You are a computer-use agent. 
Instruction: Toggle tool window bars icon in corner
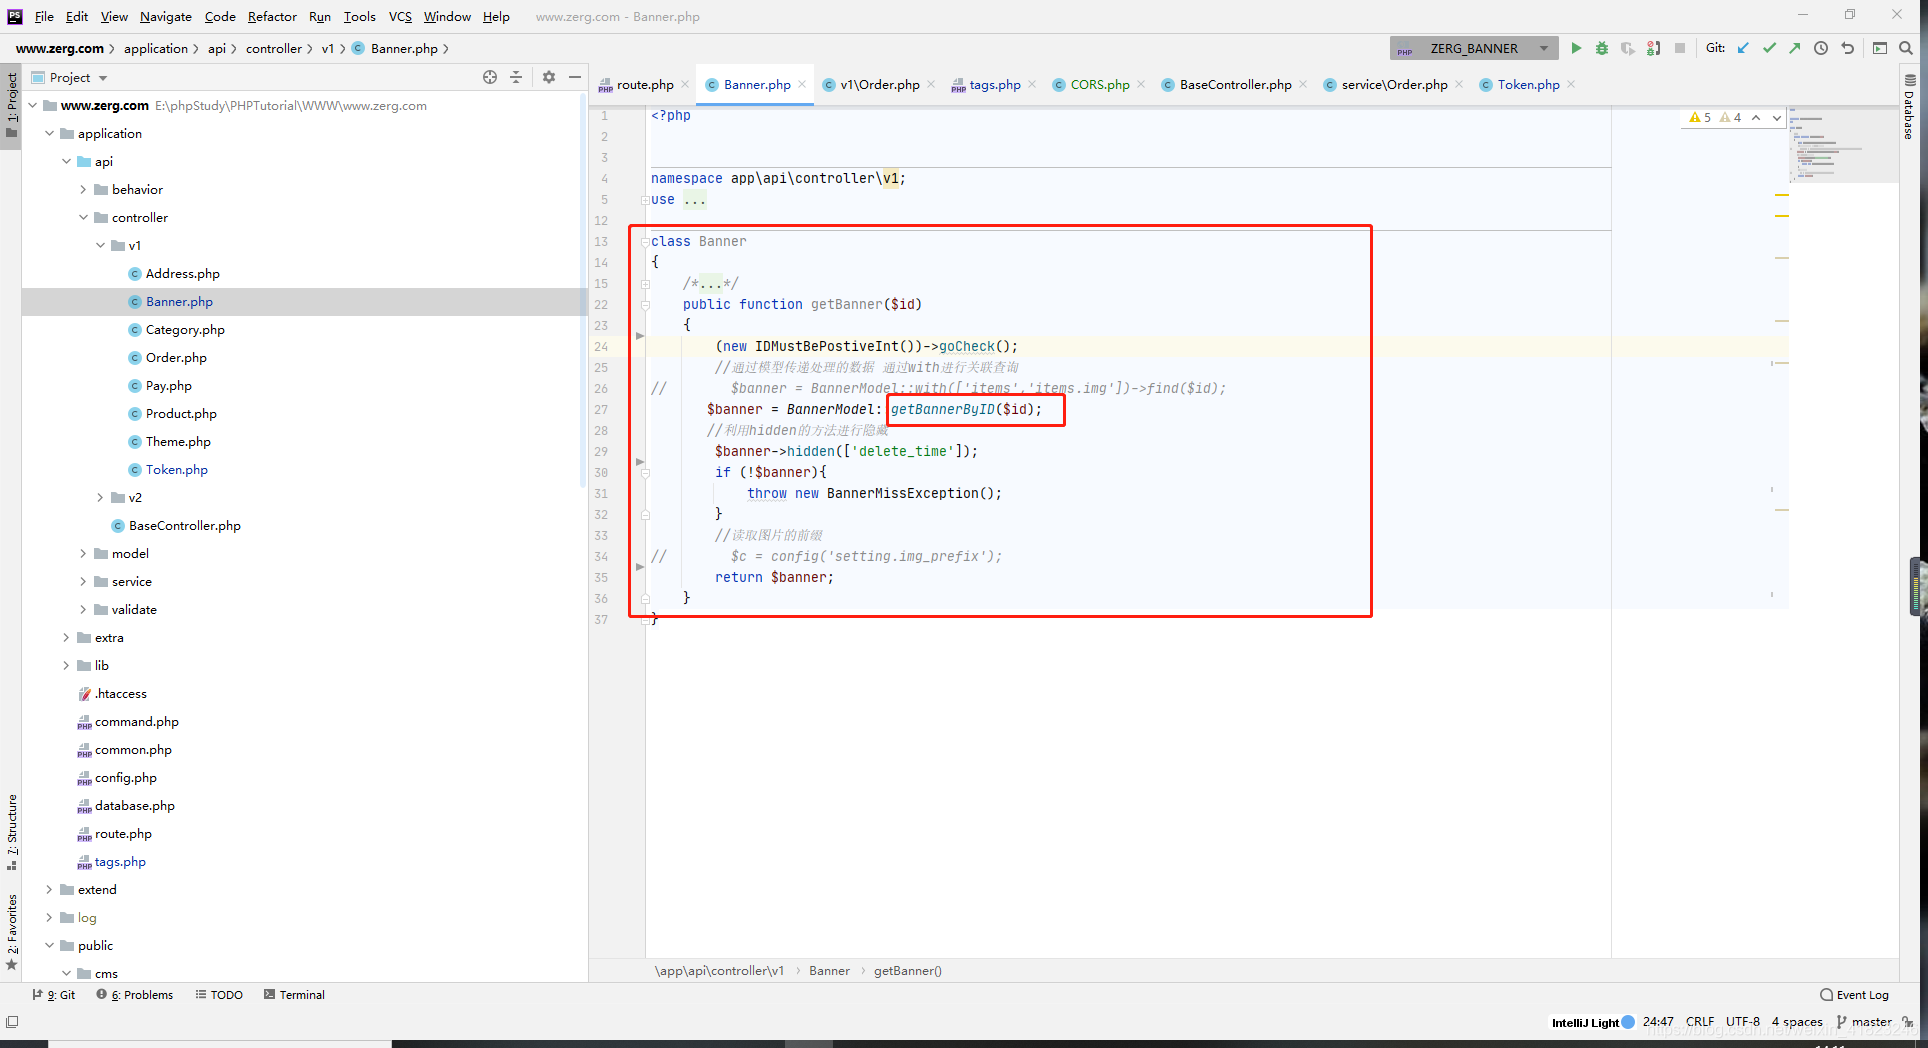pos(12,1021)
